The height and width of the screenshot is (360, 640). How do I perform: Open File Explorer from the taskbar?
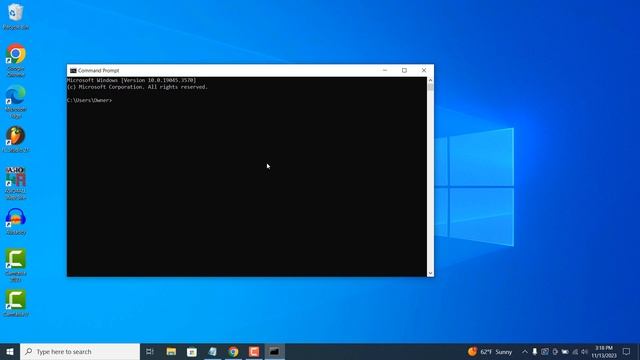(x=171, y=351)
